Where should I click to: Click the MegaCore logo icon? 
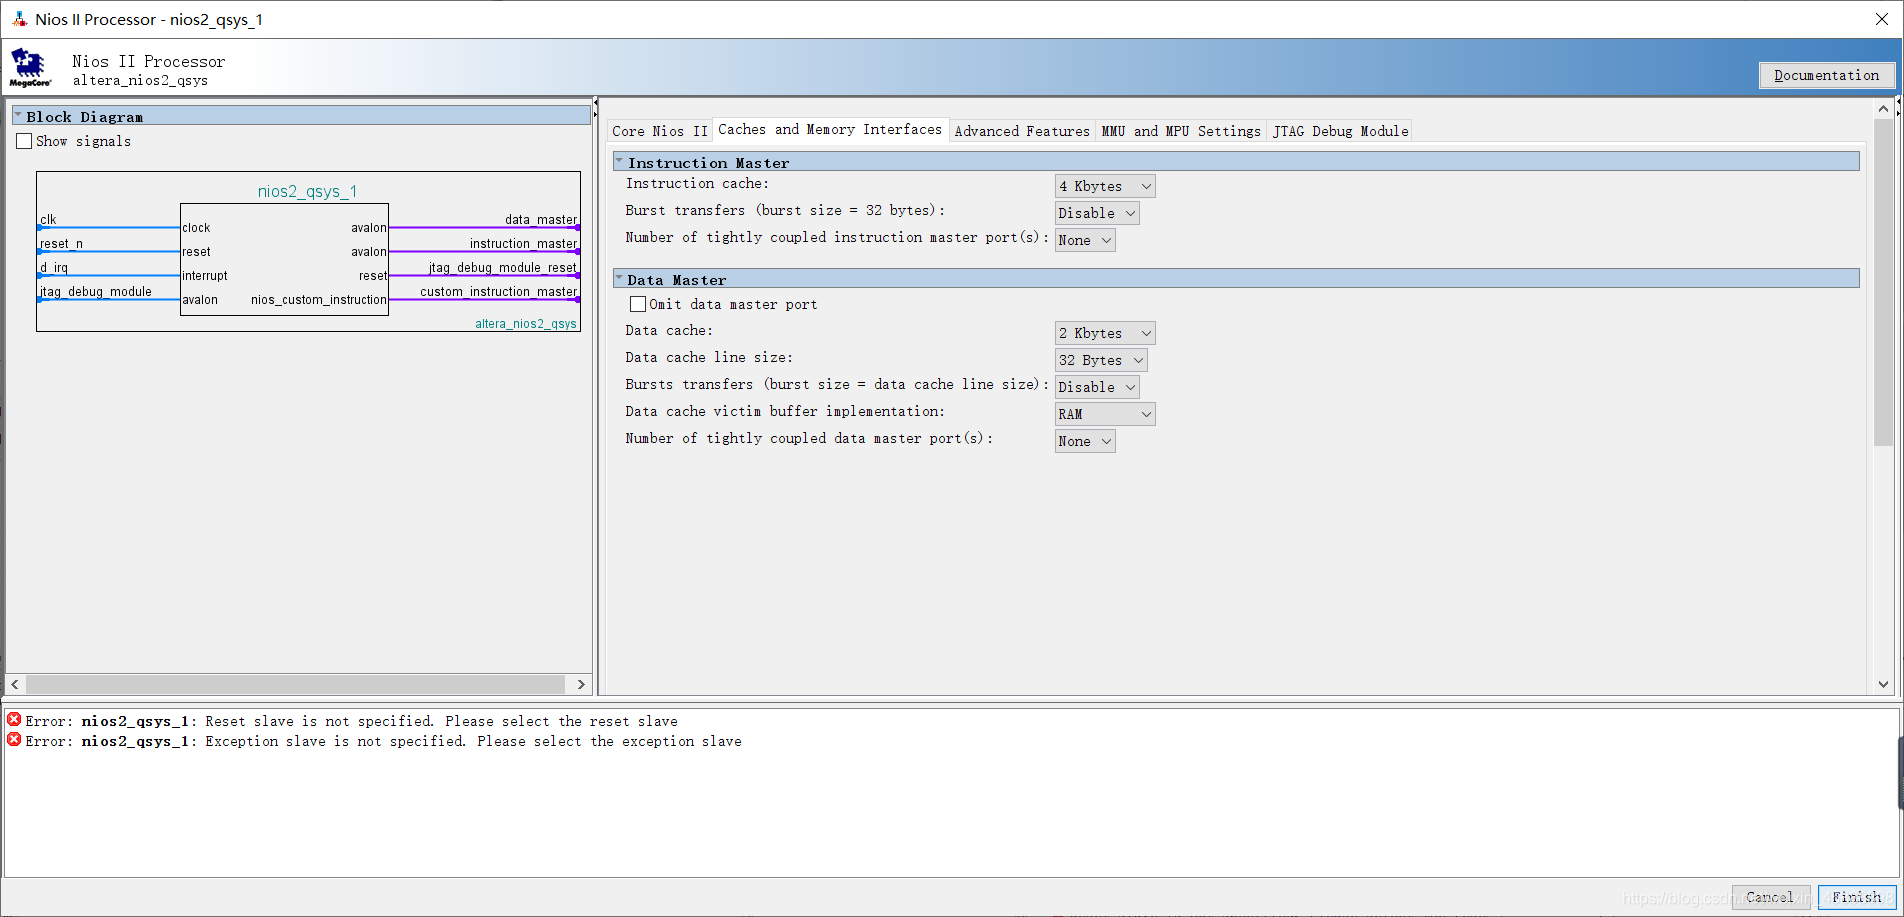point(29,67)
